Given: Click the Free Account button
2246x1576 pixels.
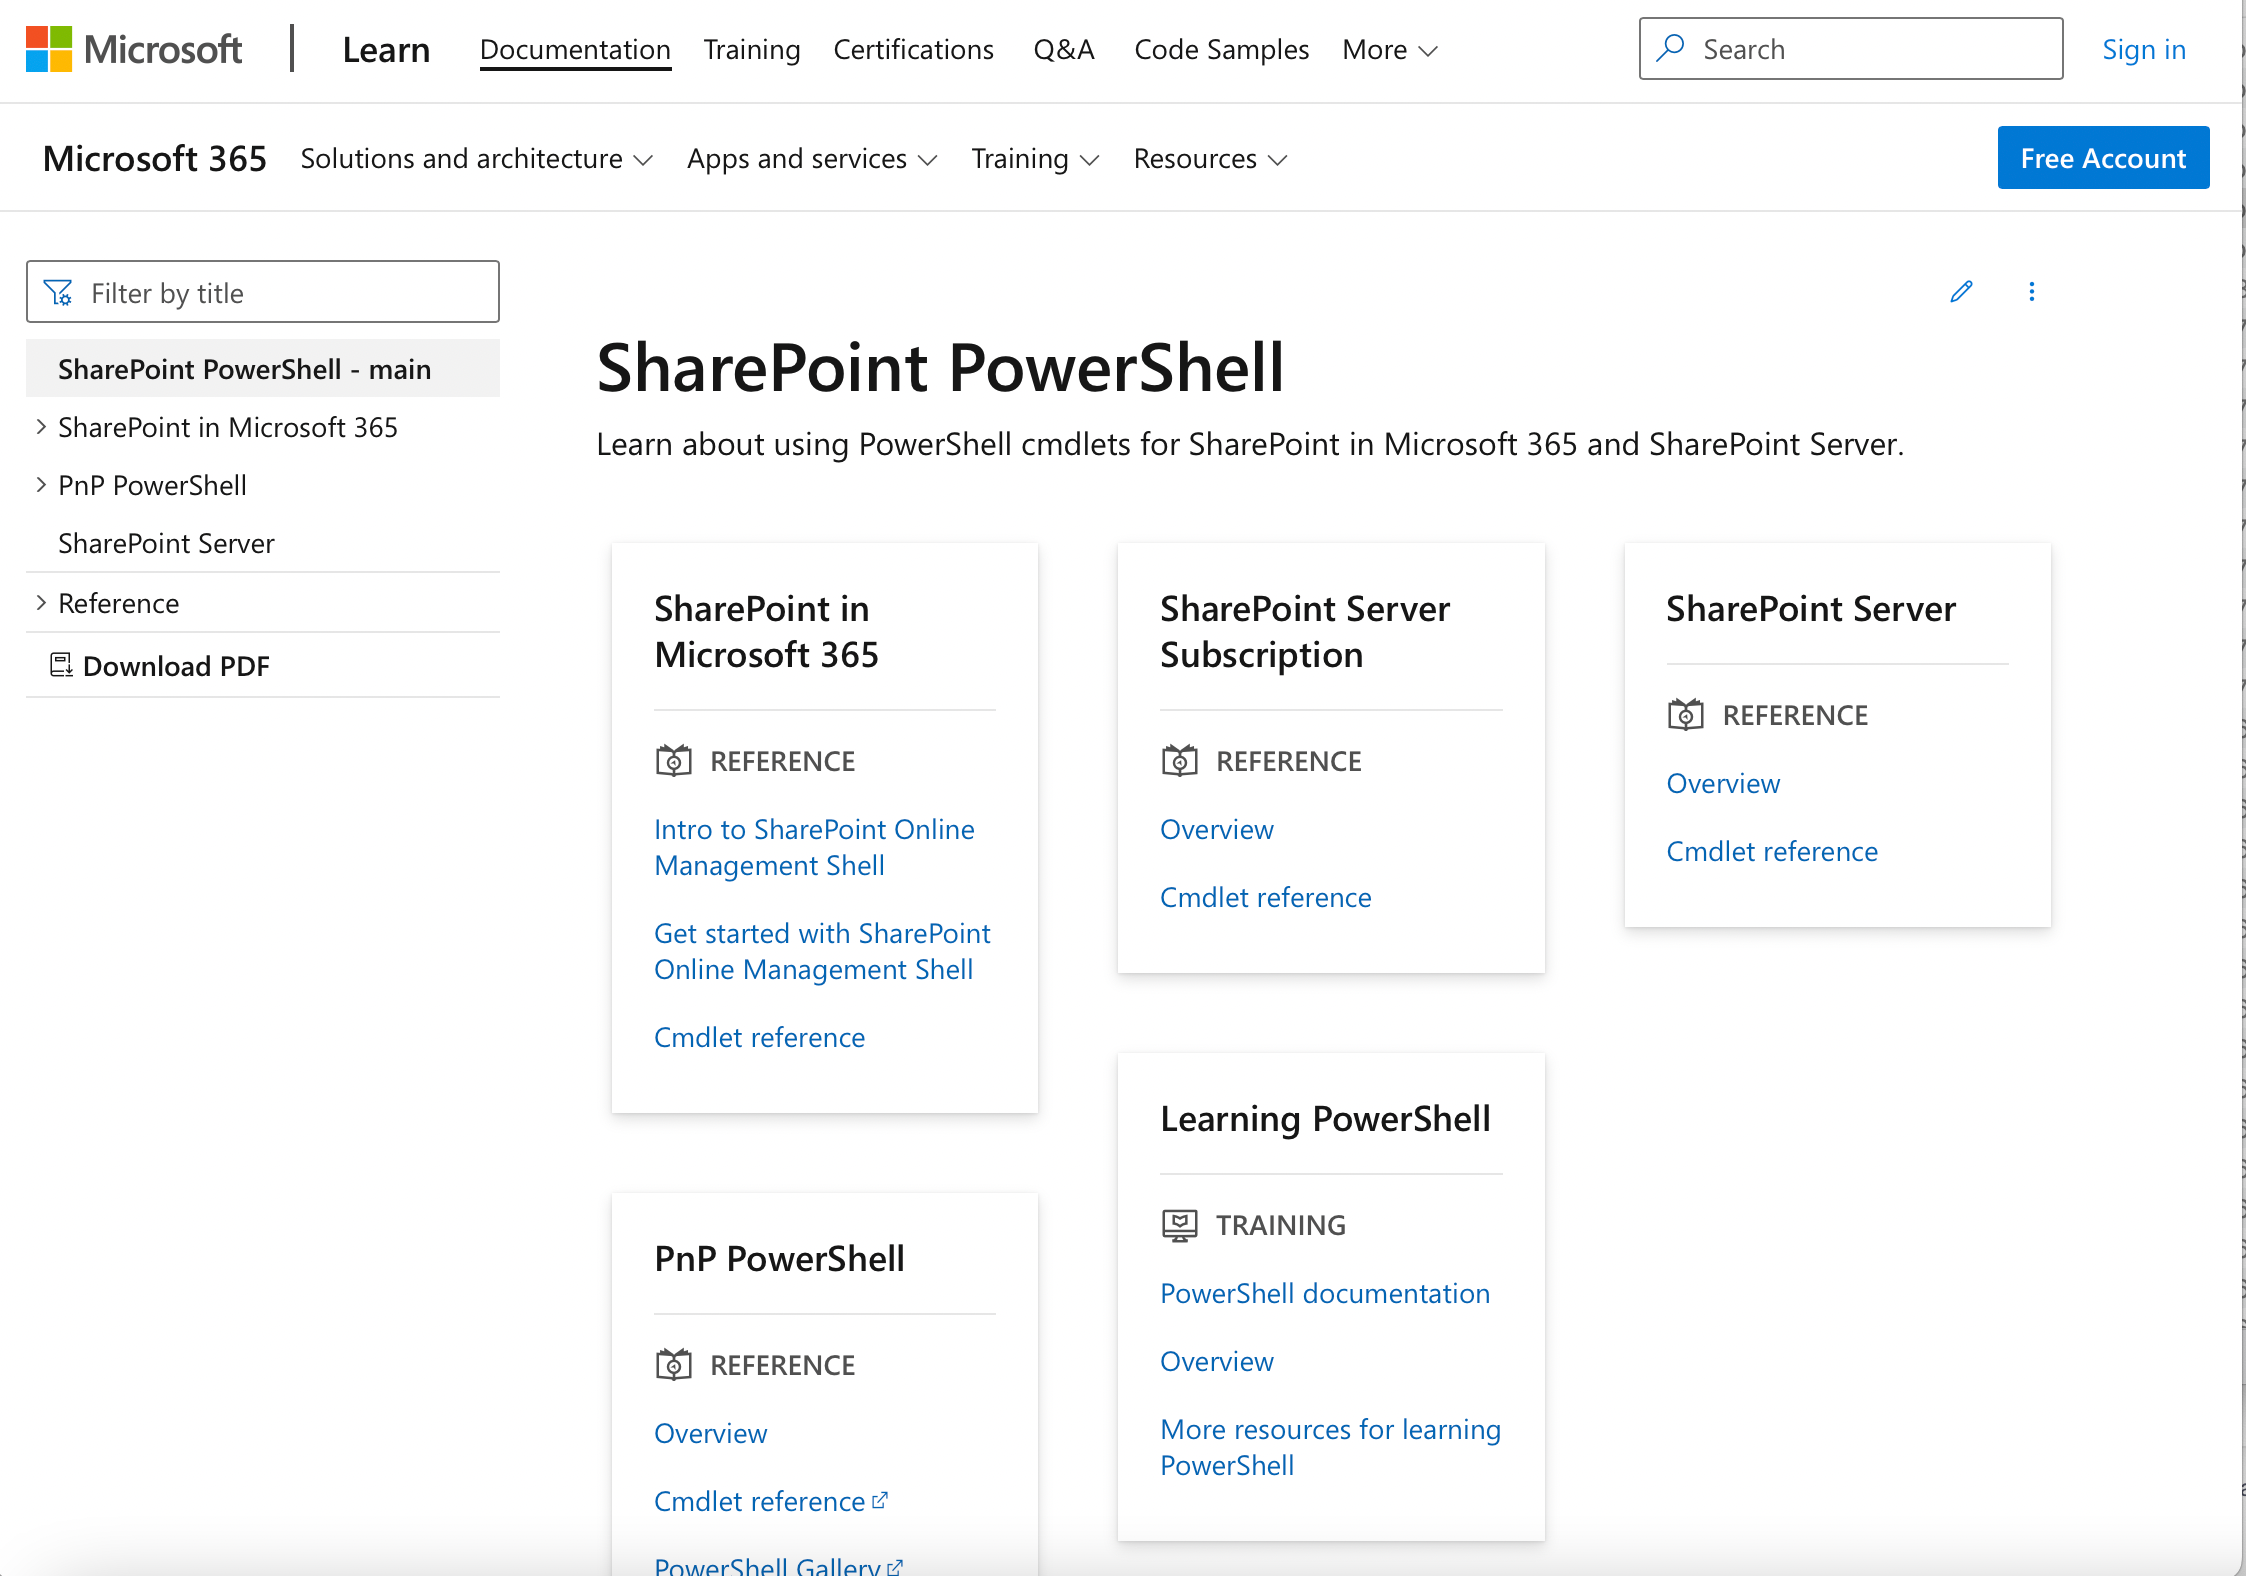Looking at the screenshot, I should pos(2103,158).
